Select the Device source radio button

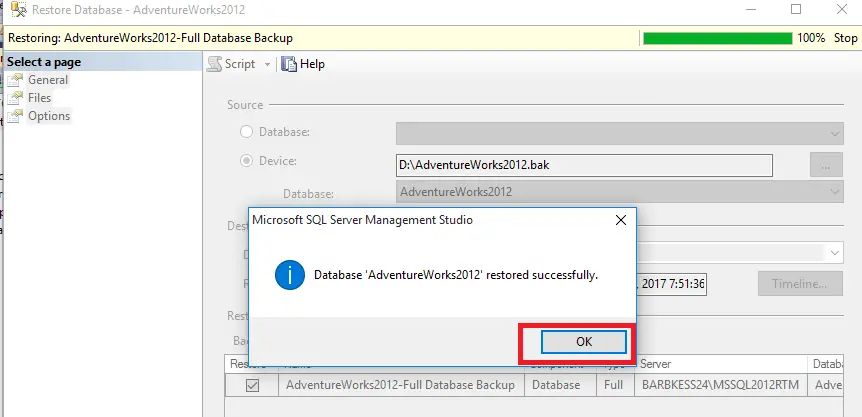coord(246,160)
